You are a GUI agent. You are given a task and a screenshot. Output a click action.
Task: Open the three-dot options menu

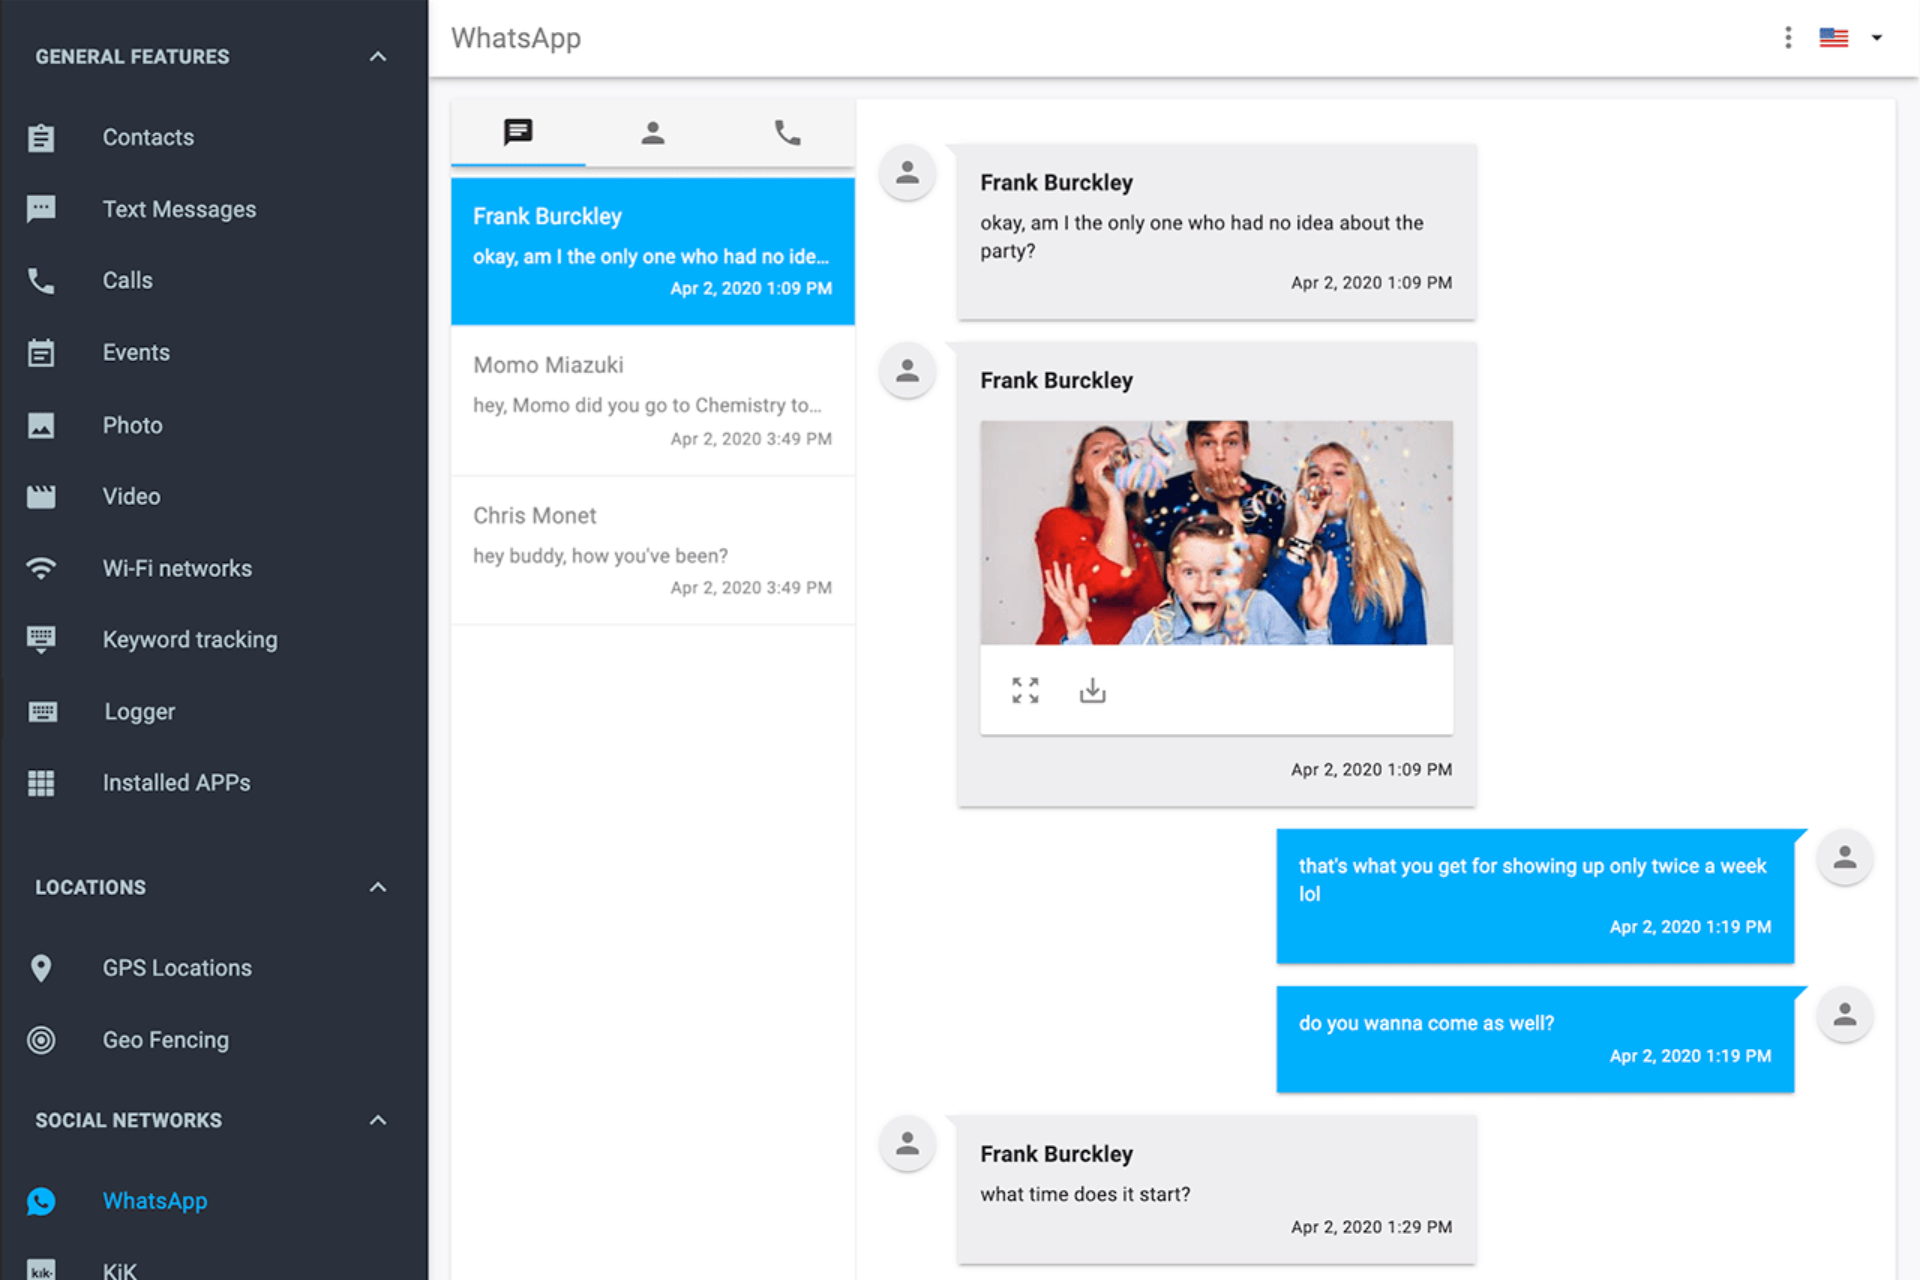[1788, 38]
